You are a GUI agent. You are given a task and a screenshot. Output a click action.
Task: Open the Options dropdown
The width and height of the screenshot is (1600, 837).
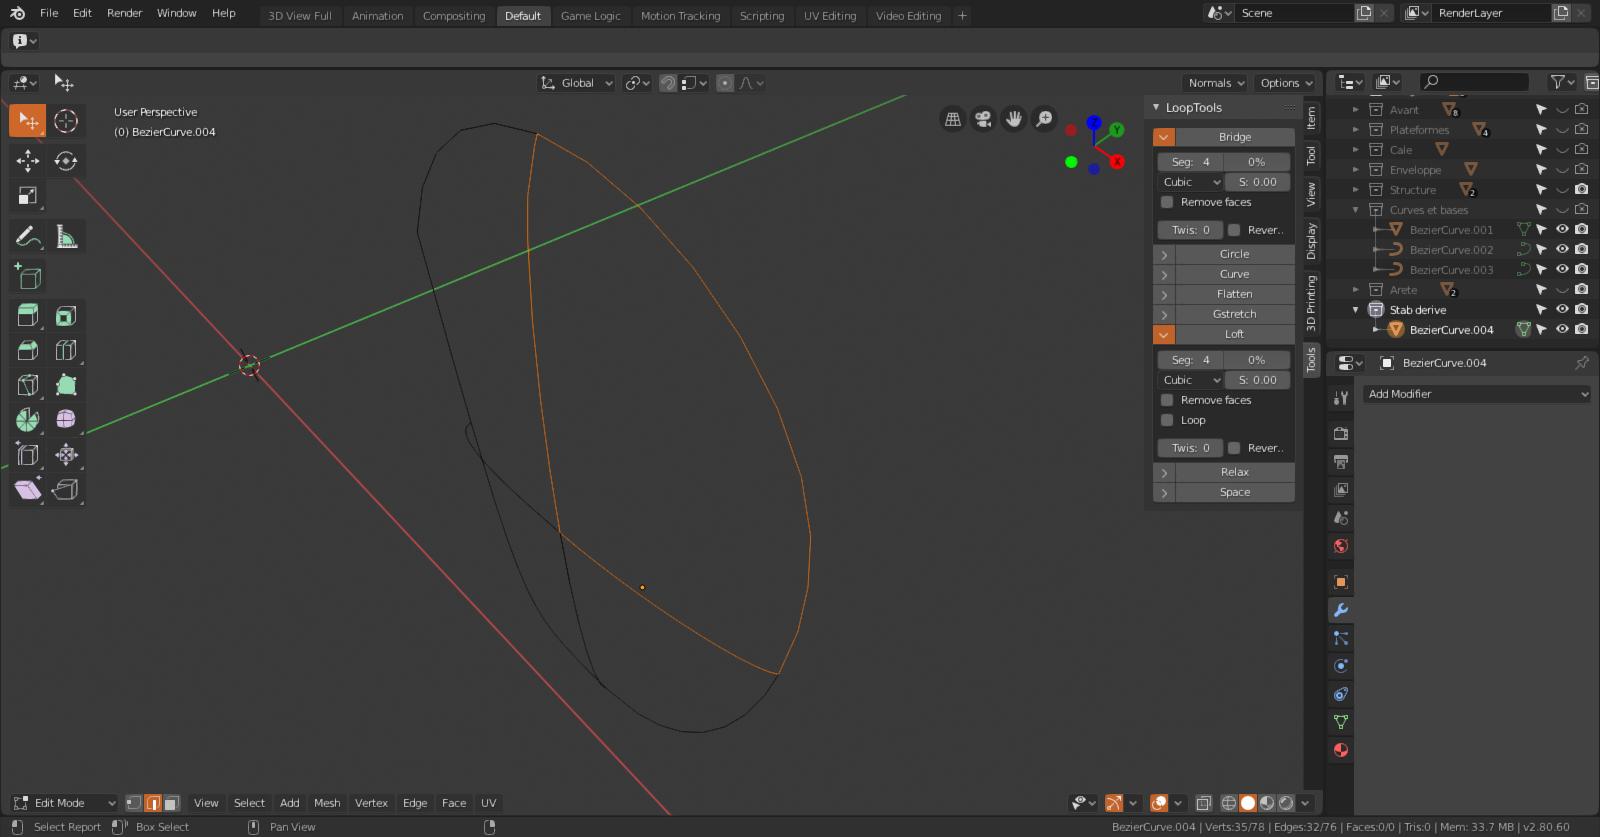tap(1286, 83)
